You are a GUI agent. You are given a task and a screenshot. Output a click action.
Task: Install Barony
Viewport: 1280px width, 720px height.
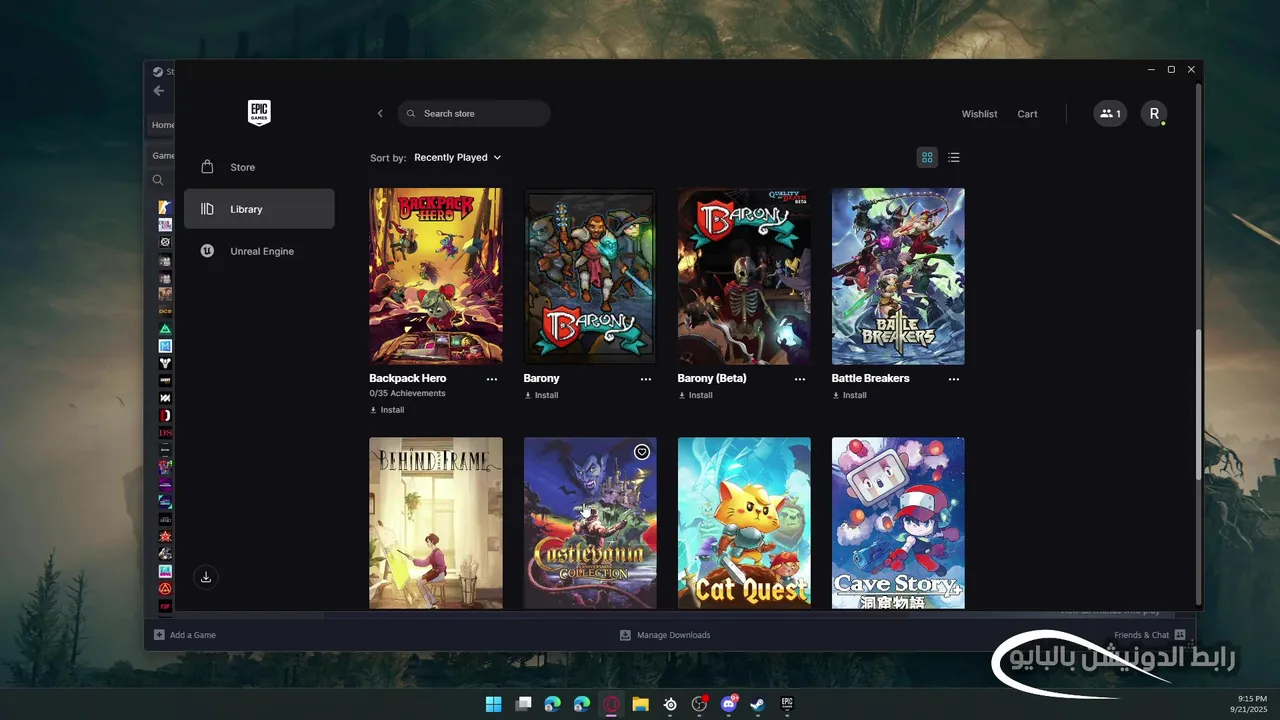pos(541,395)
